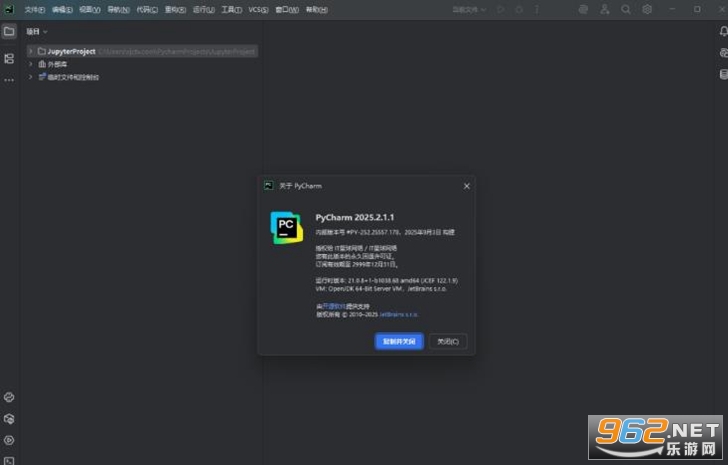This screenshot has height=465, width=728.
Task: Expand the 临时文件和控制台 node chevron
Action: [x=31, y=77]
